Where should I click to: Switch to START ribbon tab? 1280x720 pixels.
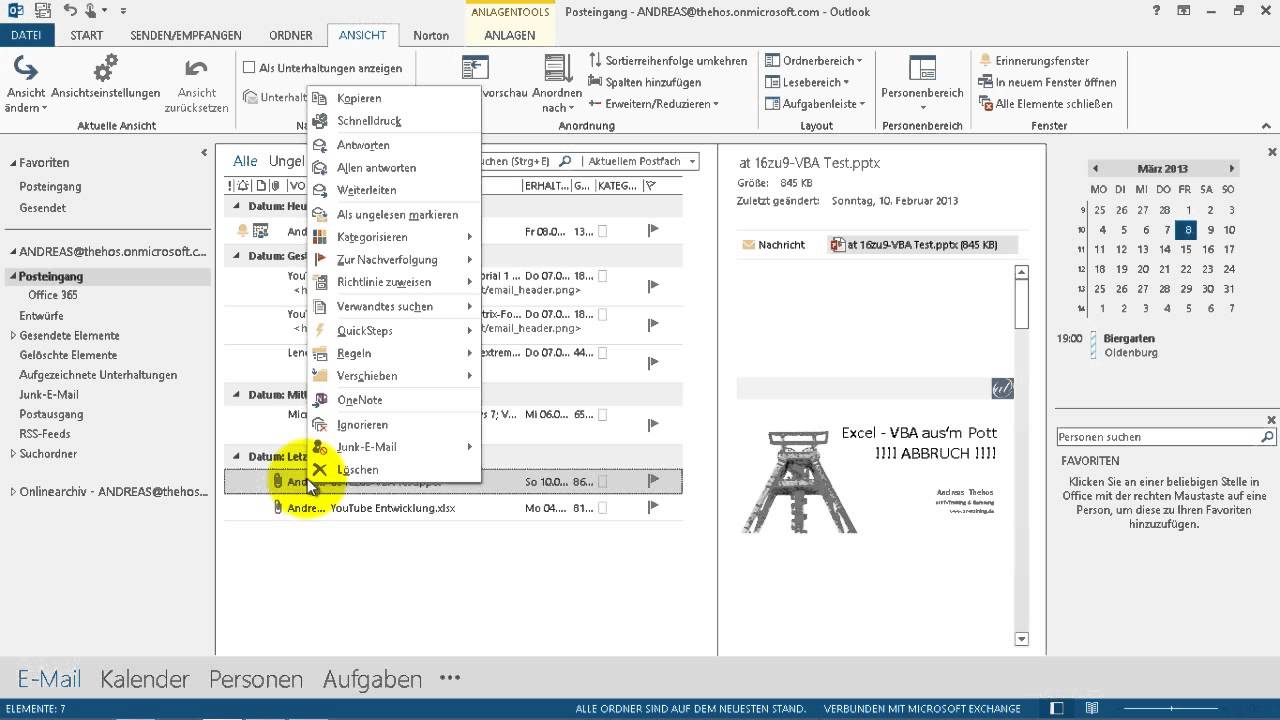[x=87, y=35]
